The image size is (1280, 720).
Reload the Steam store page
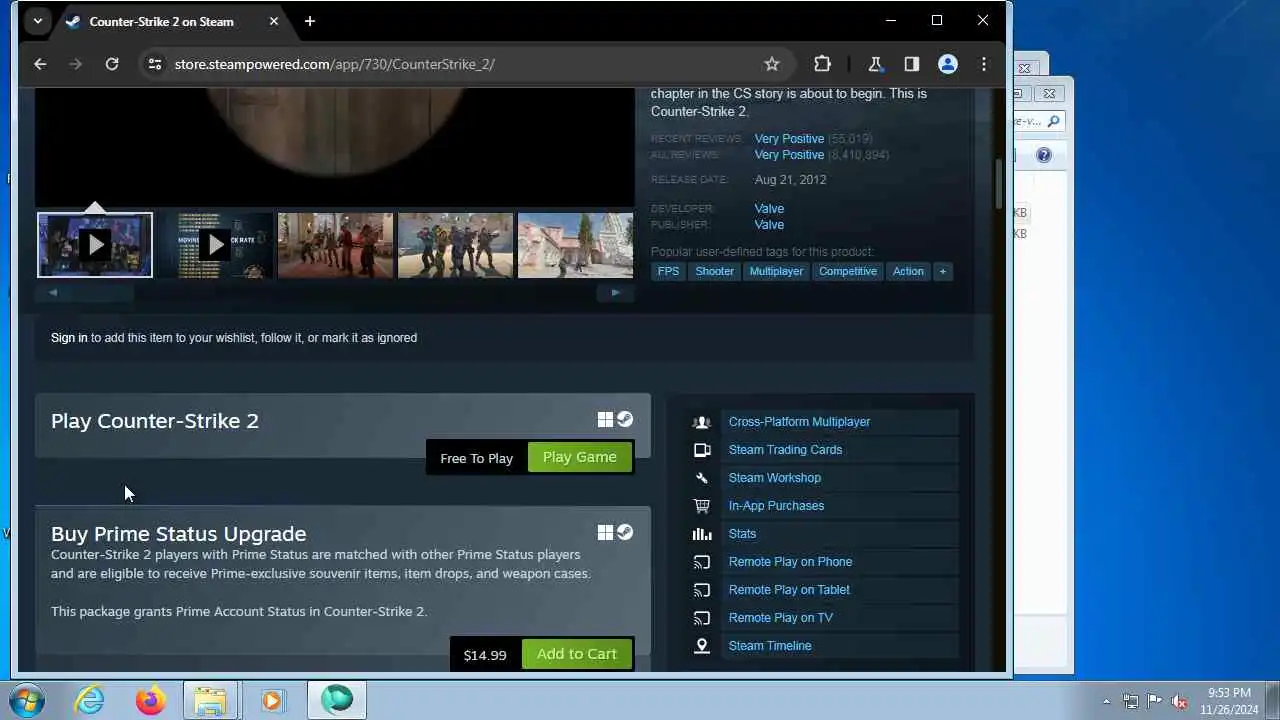[112, 64]
